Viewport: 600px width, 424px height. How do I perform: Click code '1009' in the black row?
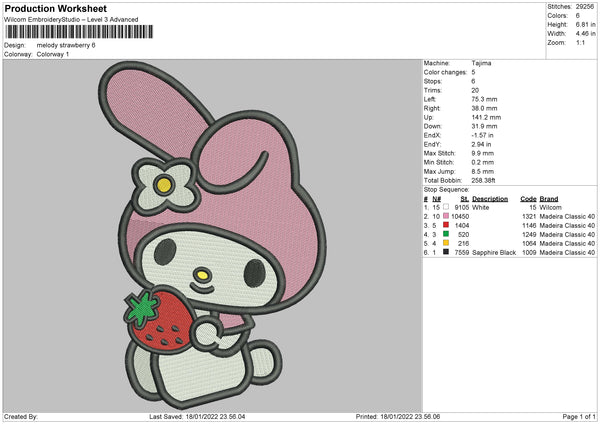pos(529,253)
